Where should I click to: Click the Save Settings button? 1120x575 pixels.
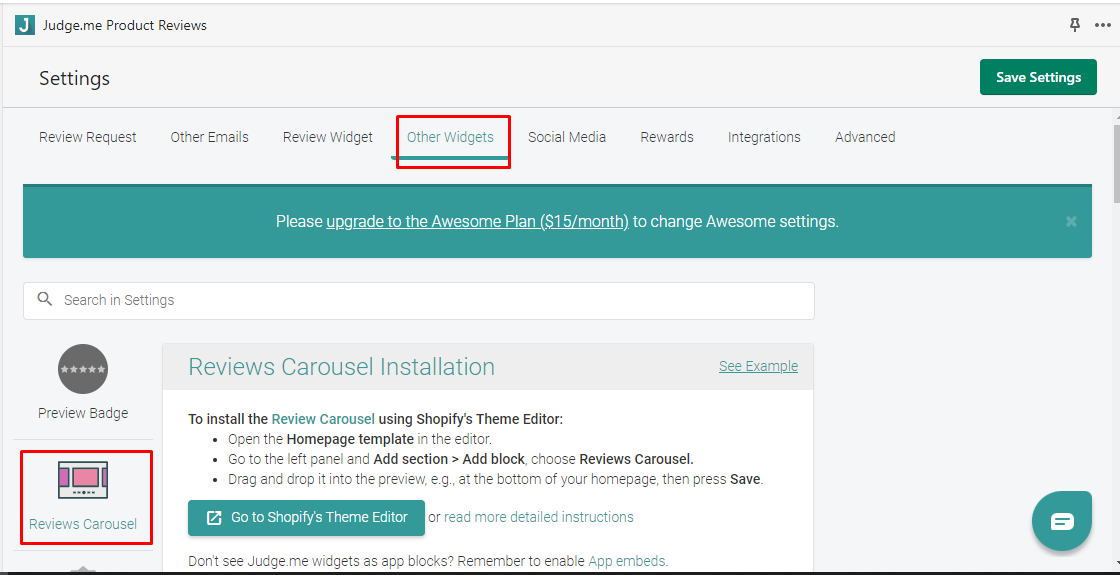pyautogui.click(x=1038, y=77)
